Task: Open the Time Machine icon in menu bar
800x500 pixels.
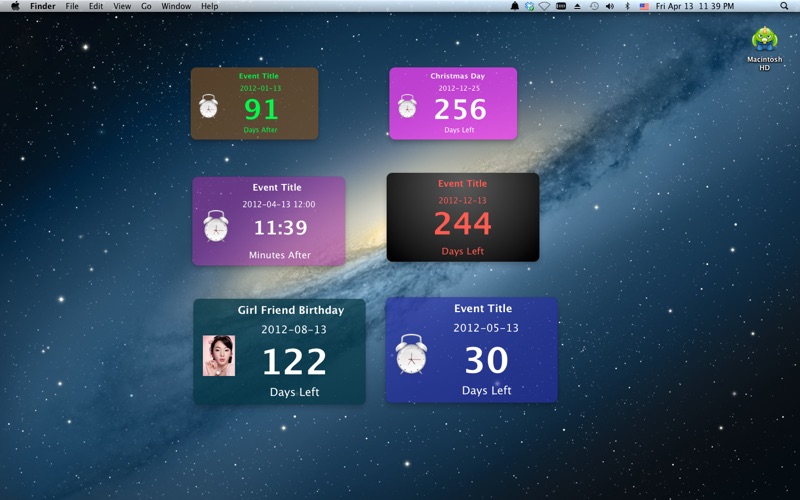Action: click(594, 6)
